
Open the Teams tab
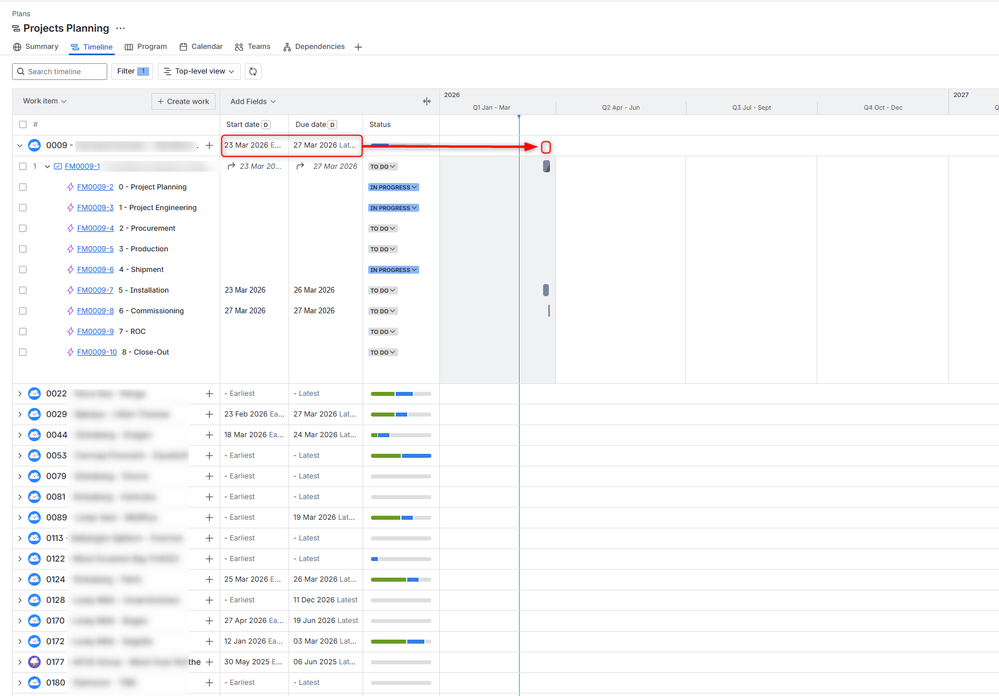tap(253, 47)
